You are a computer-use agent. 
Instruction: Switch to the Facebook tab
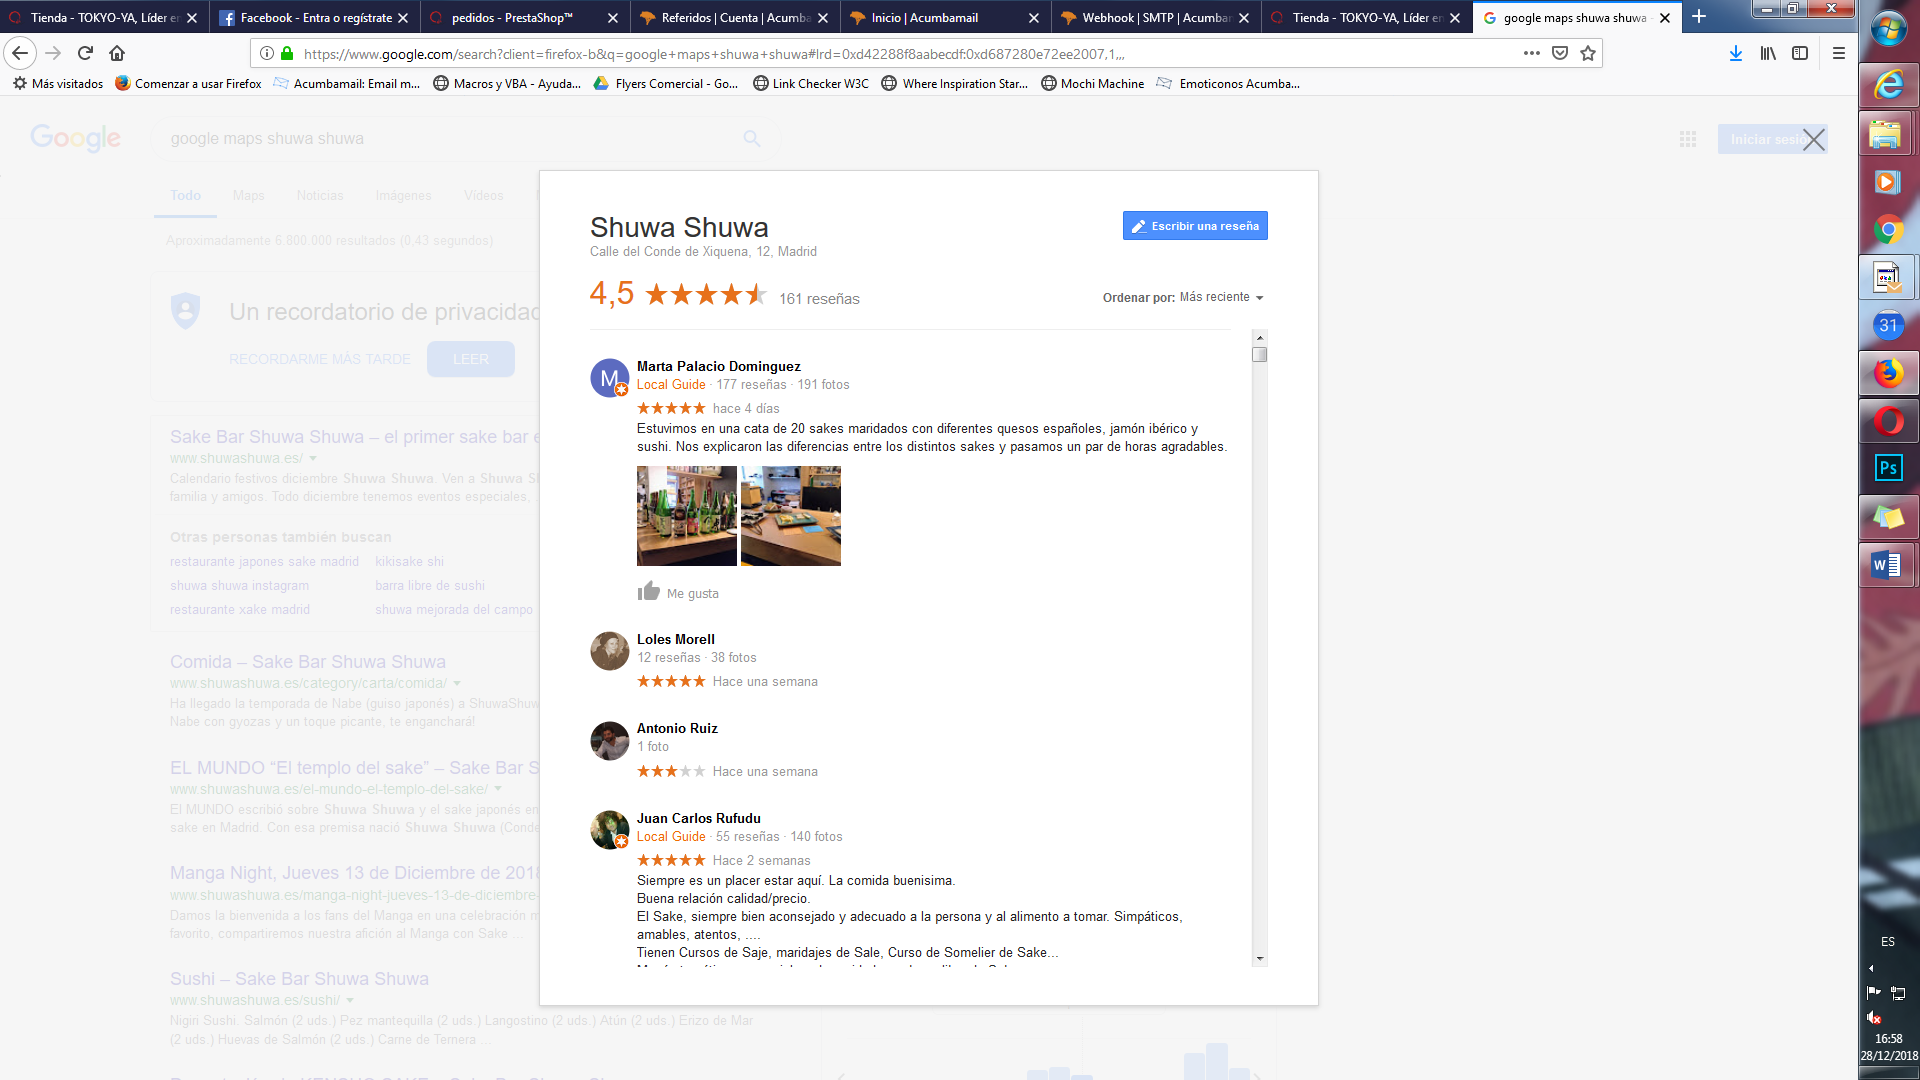pos(314,17)
